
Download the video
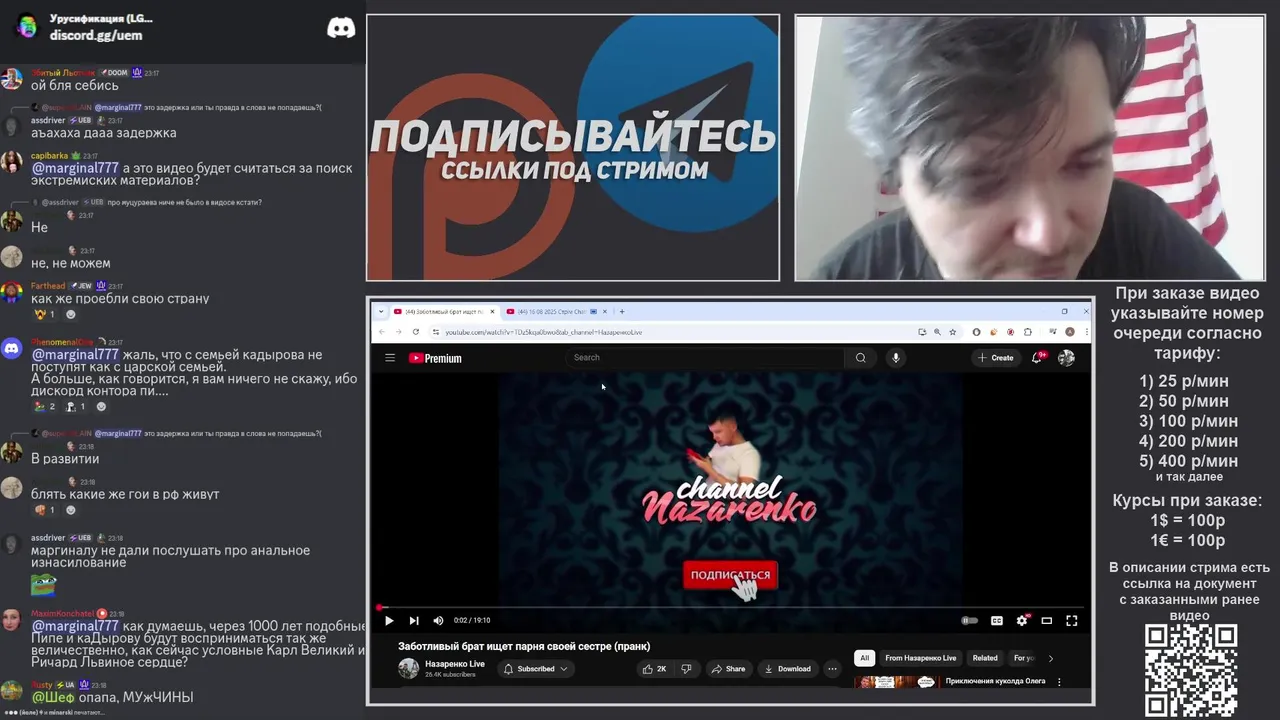click(x=787, y=669)
